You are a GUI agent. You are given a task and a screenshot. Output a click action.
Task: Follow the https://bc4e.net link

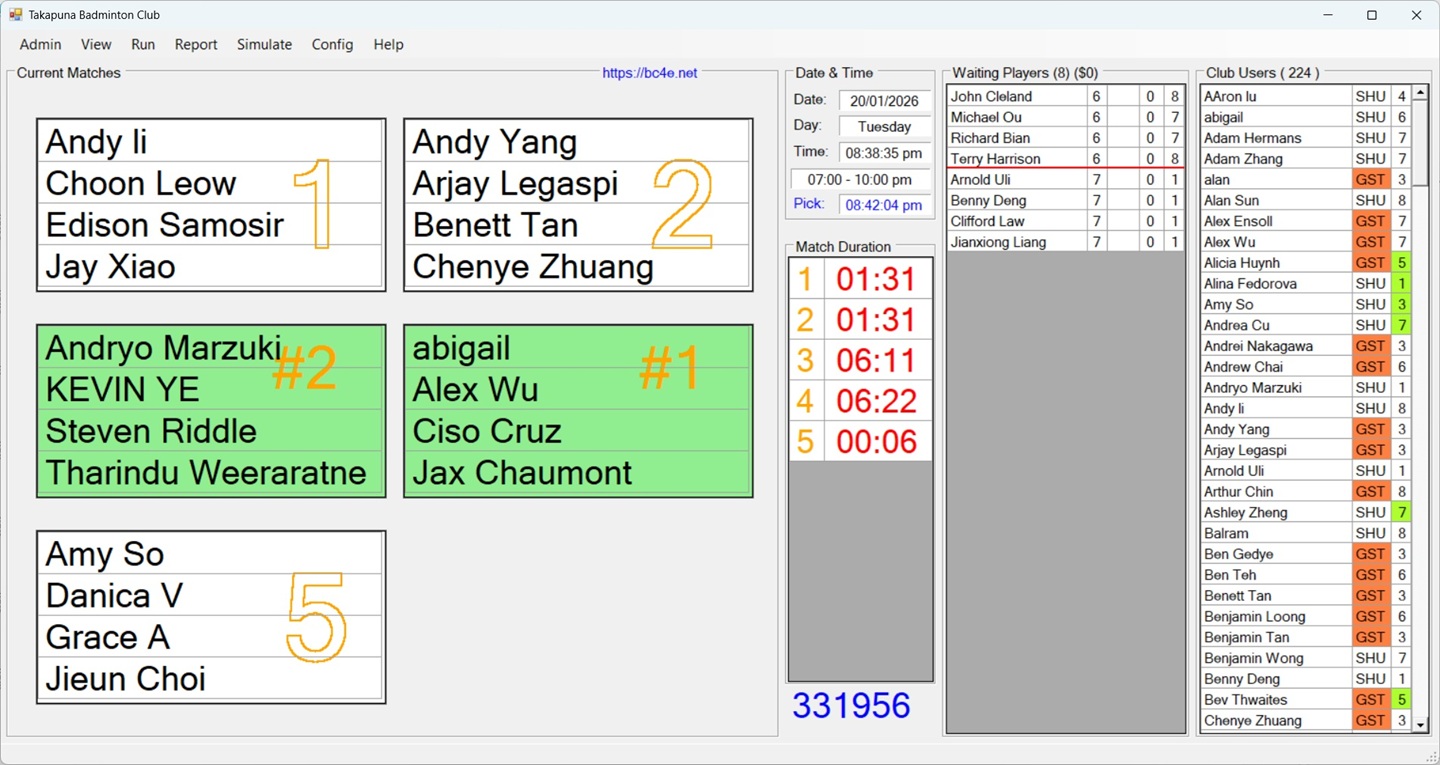(649, 73)
